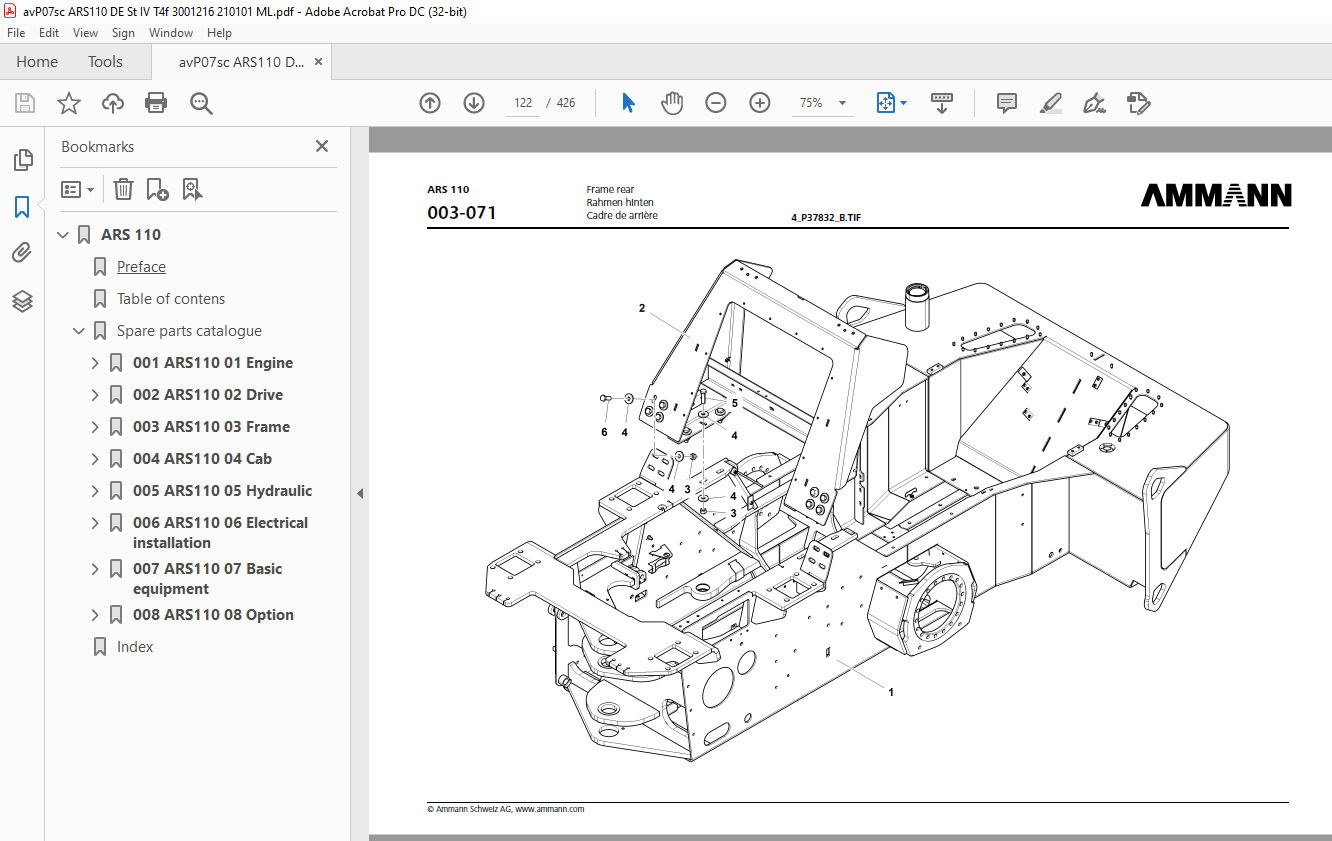
Task: Open the Attachments paperclip panel
Action: pos(22,253)
